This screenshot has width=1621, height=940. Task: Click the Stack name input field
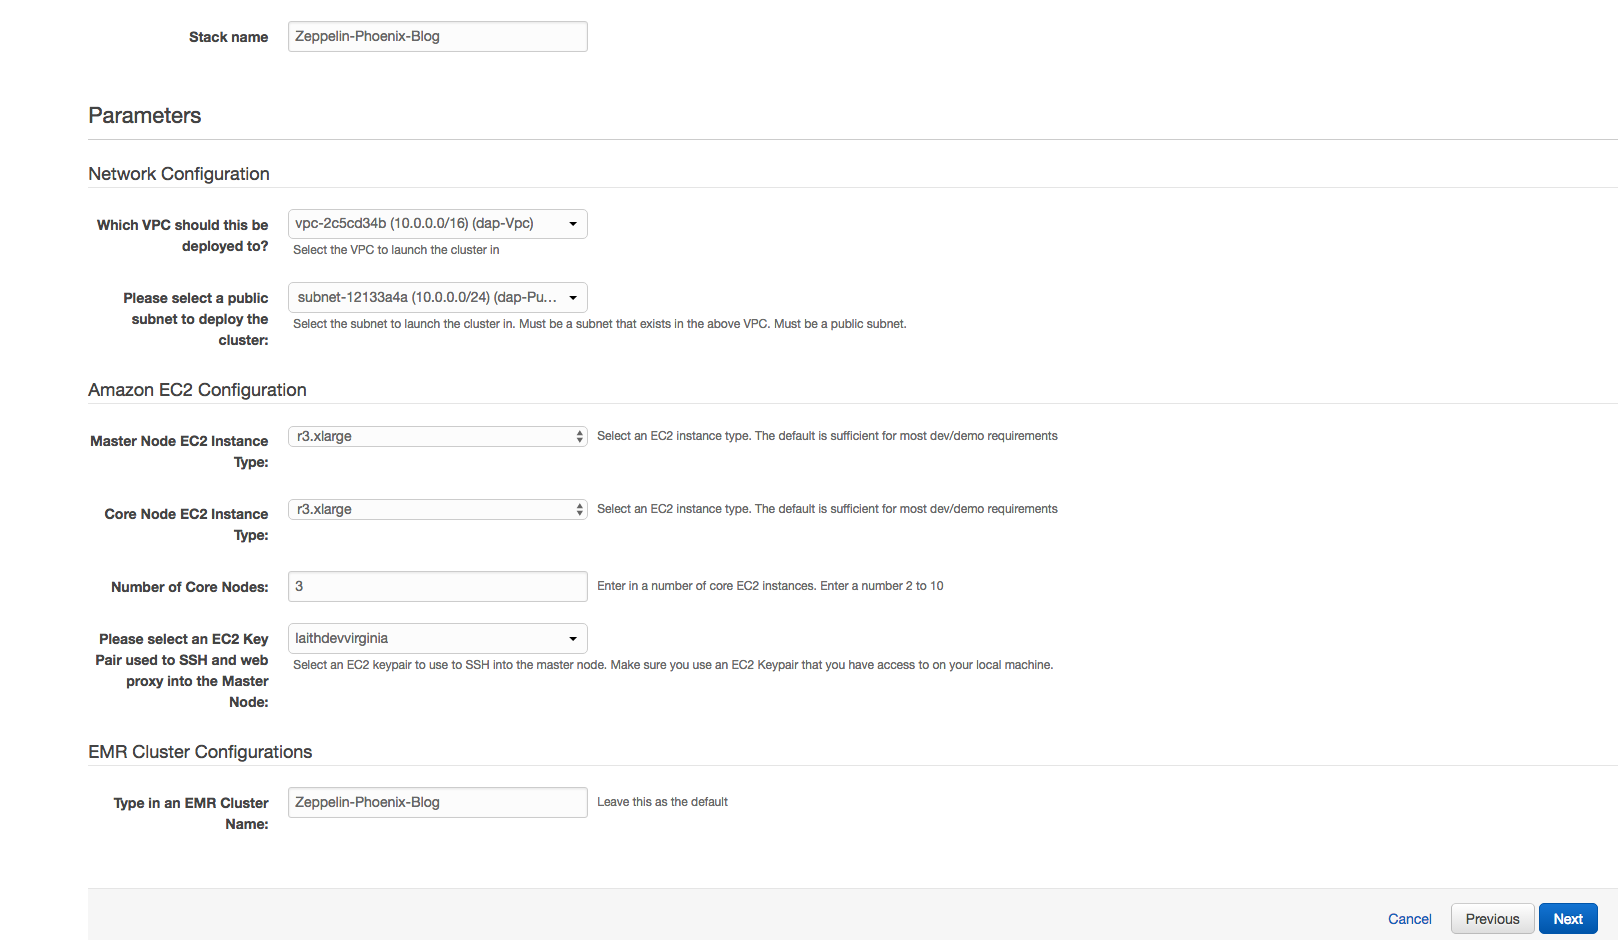tap(437, 37)
